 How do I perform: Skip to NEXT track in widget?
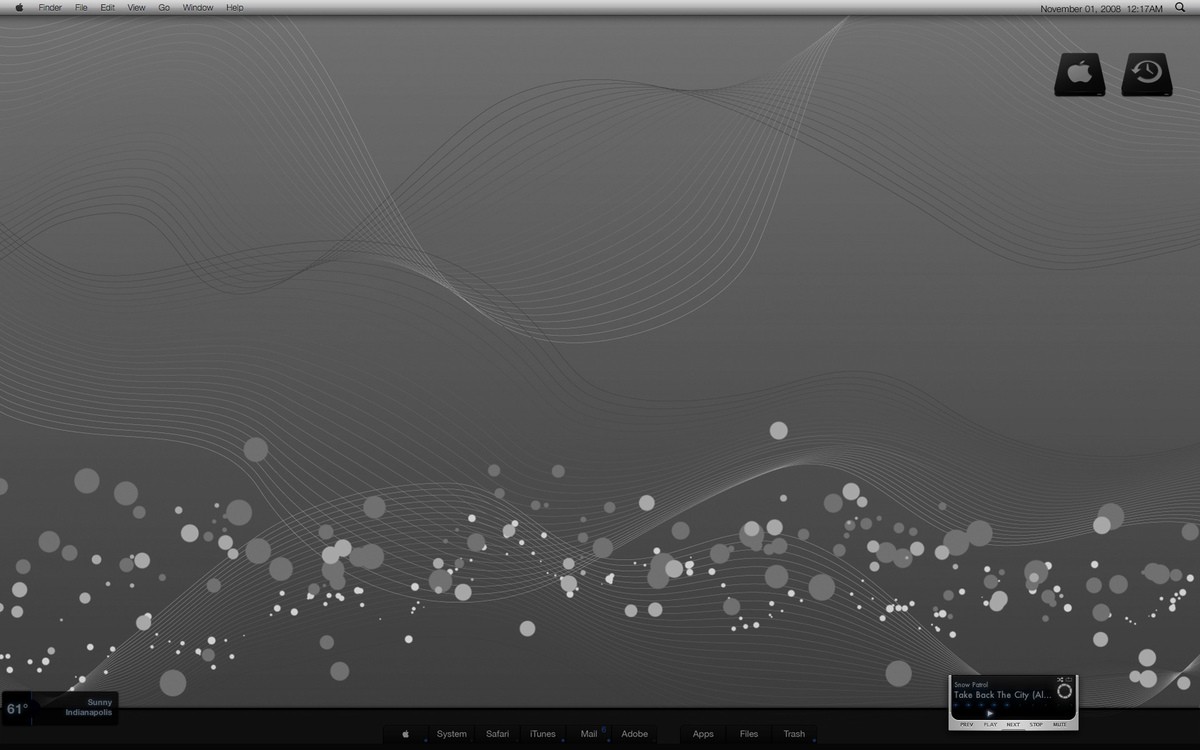1013,724
